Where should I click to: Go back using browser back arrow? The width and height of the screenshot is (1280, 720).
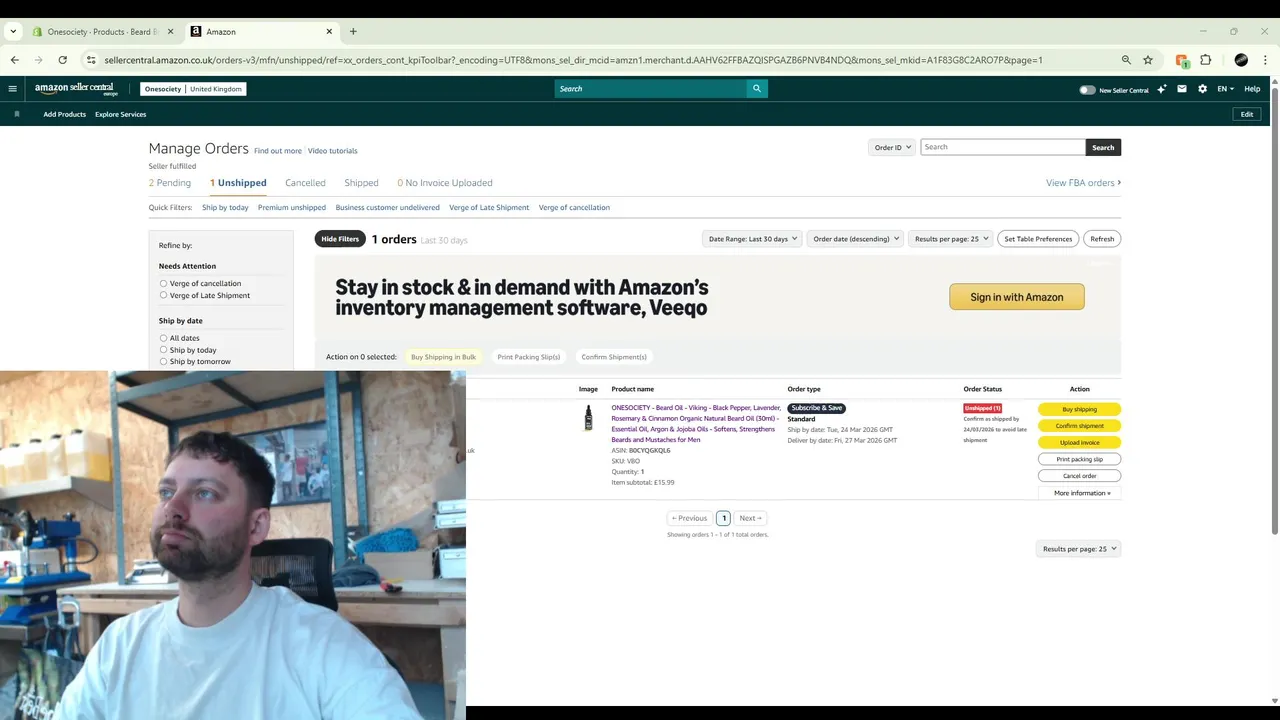[15, 60]
